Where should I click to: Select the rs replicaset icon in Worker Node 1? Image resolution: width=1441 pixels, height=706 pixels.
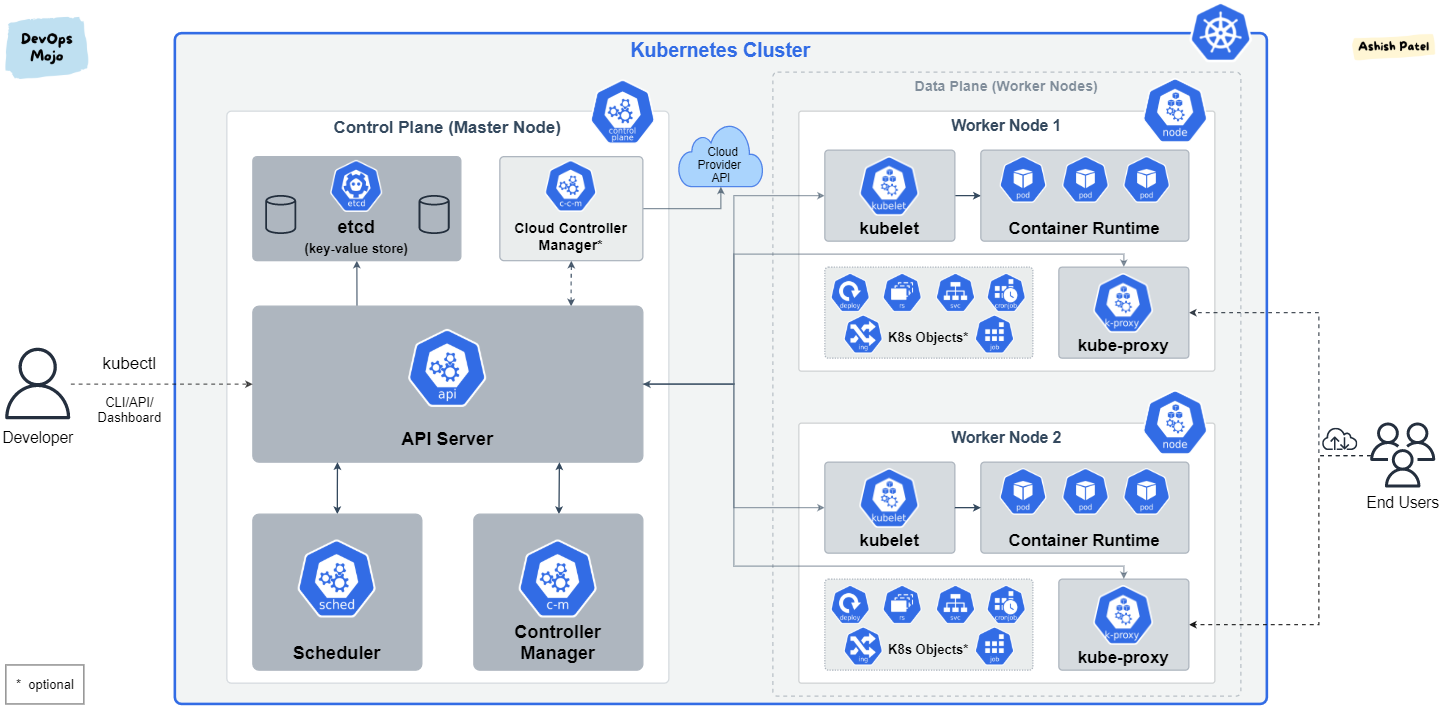[901, 292]
